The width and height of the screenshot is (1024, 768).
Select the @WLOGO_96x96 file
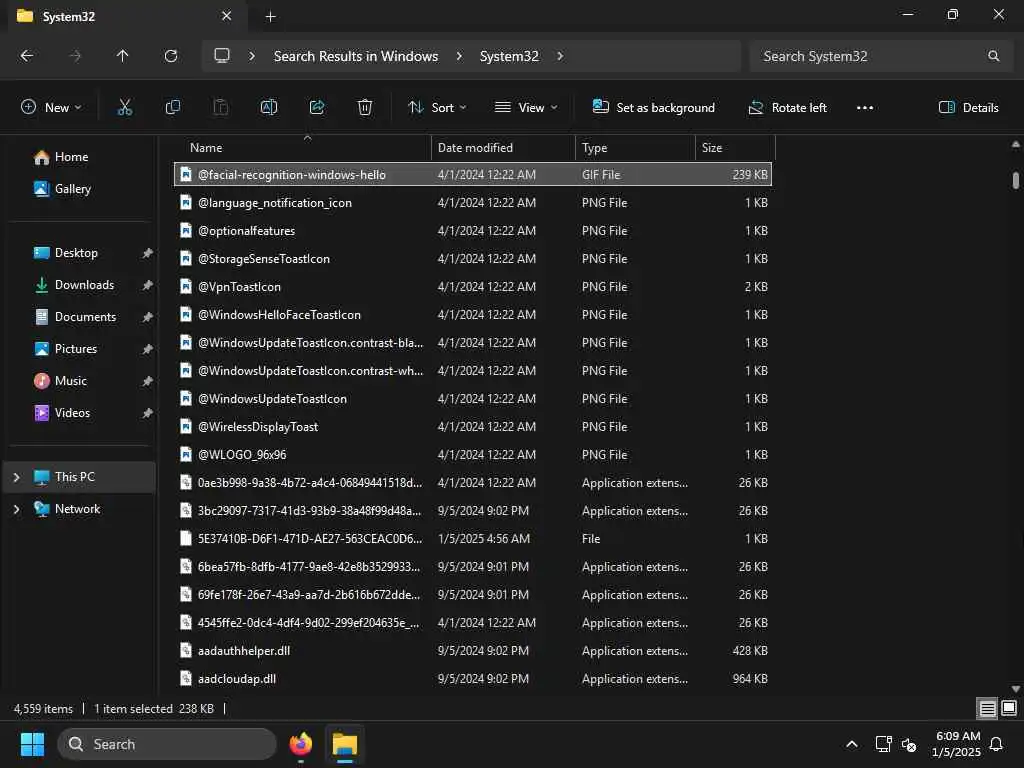click(x=473, y=455)
